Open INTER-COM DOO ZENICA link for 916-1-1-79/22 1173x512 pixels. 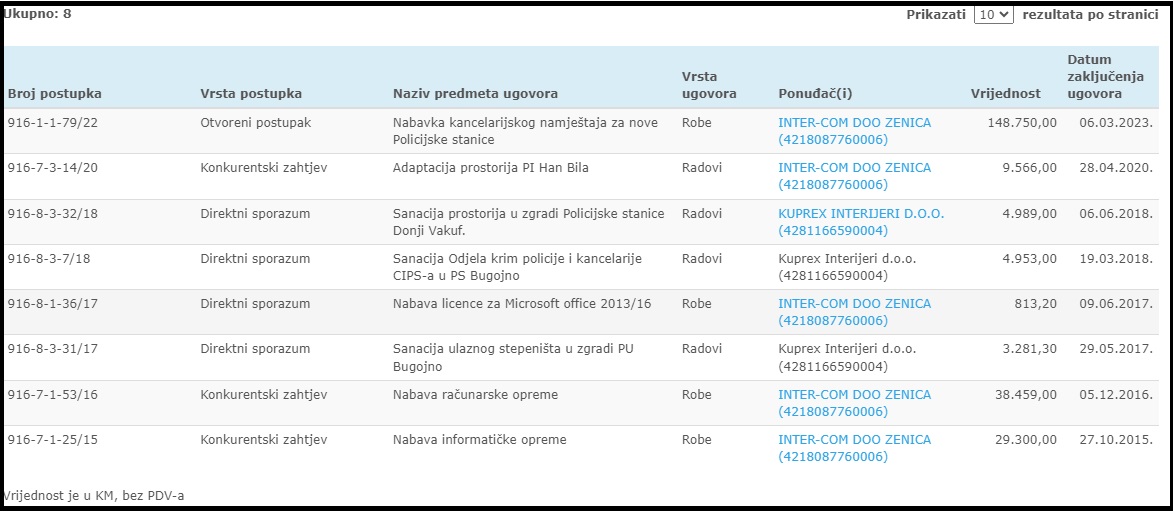tap(854, 131)
